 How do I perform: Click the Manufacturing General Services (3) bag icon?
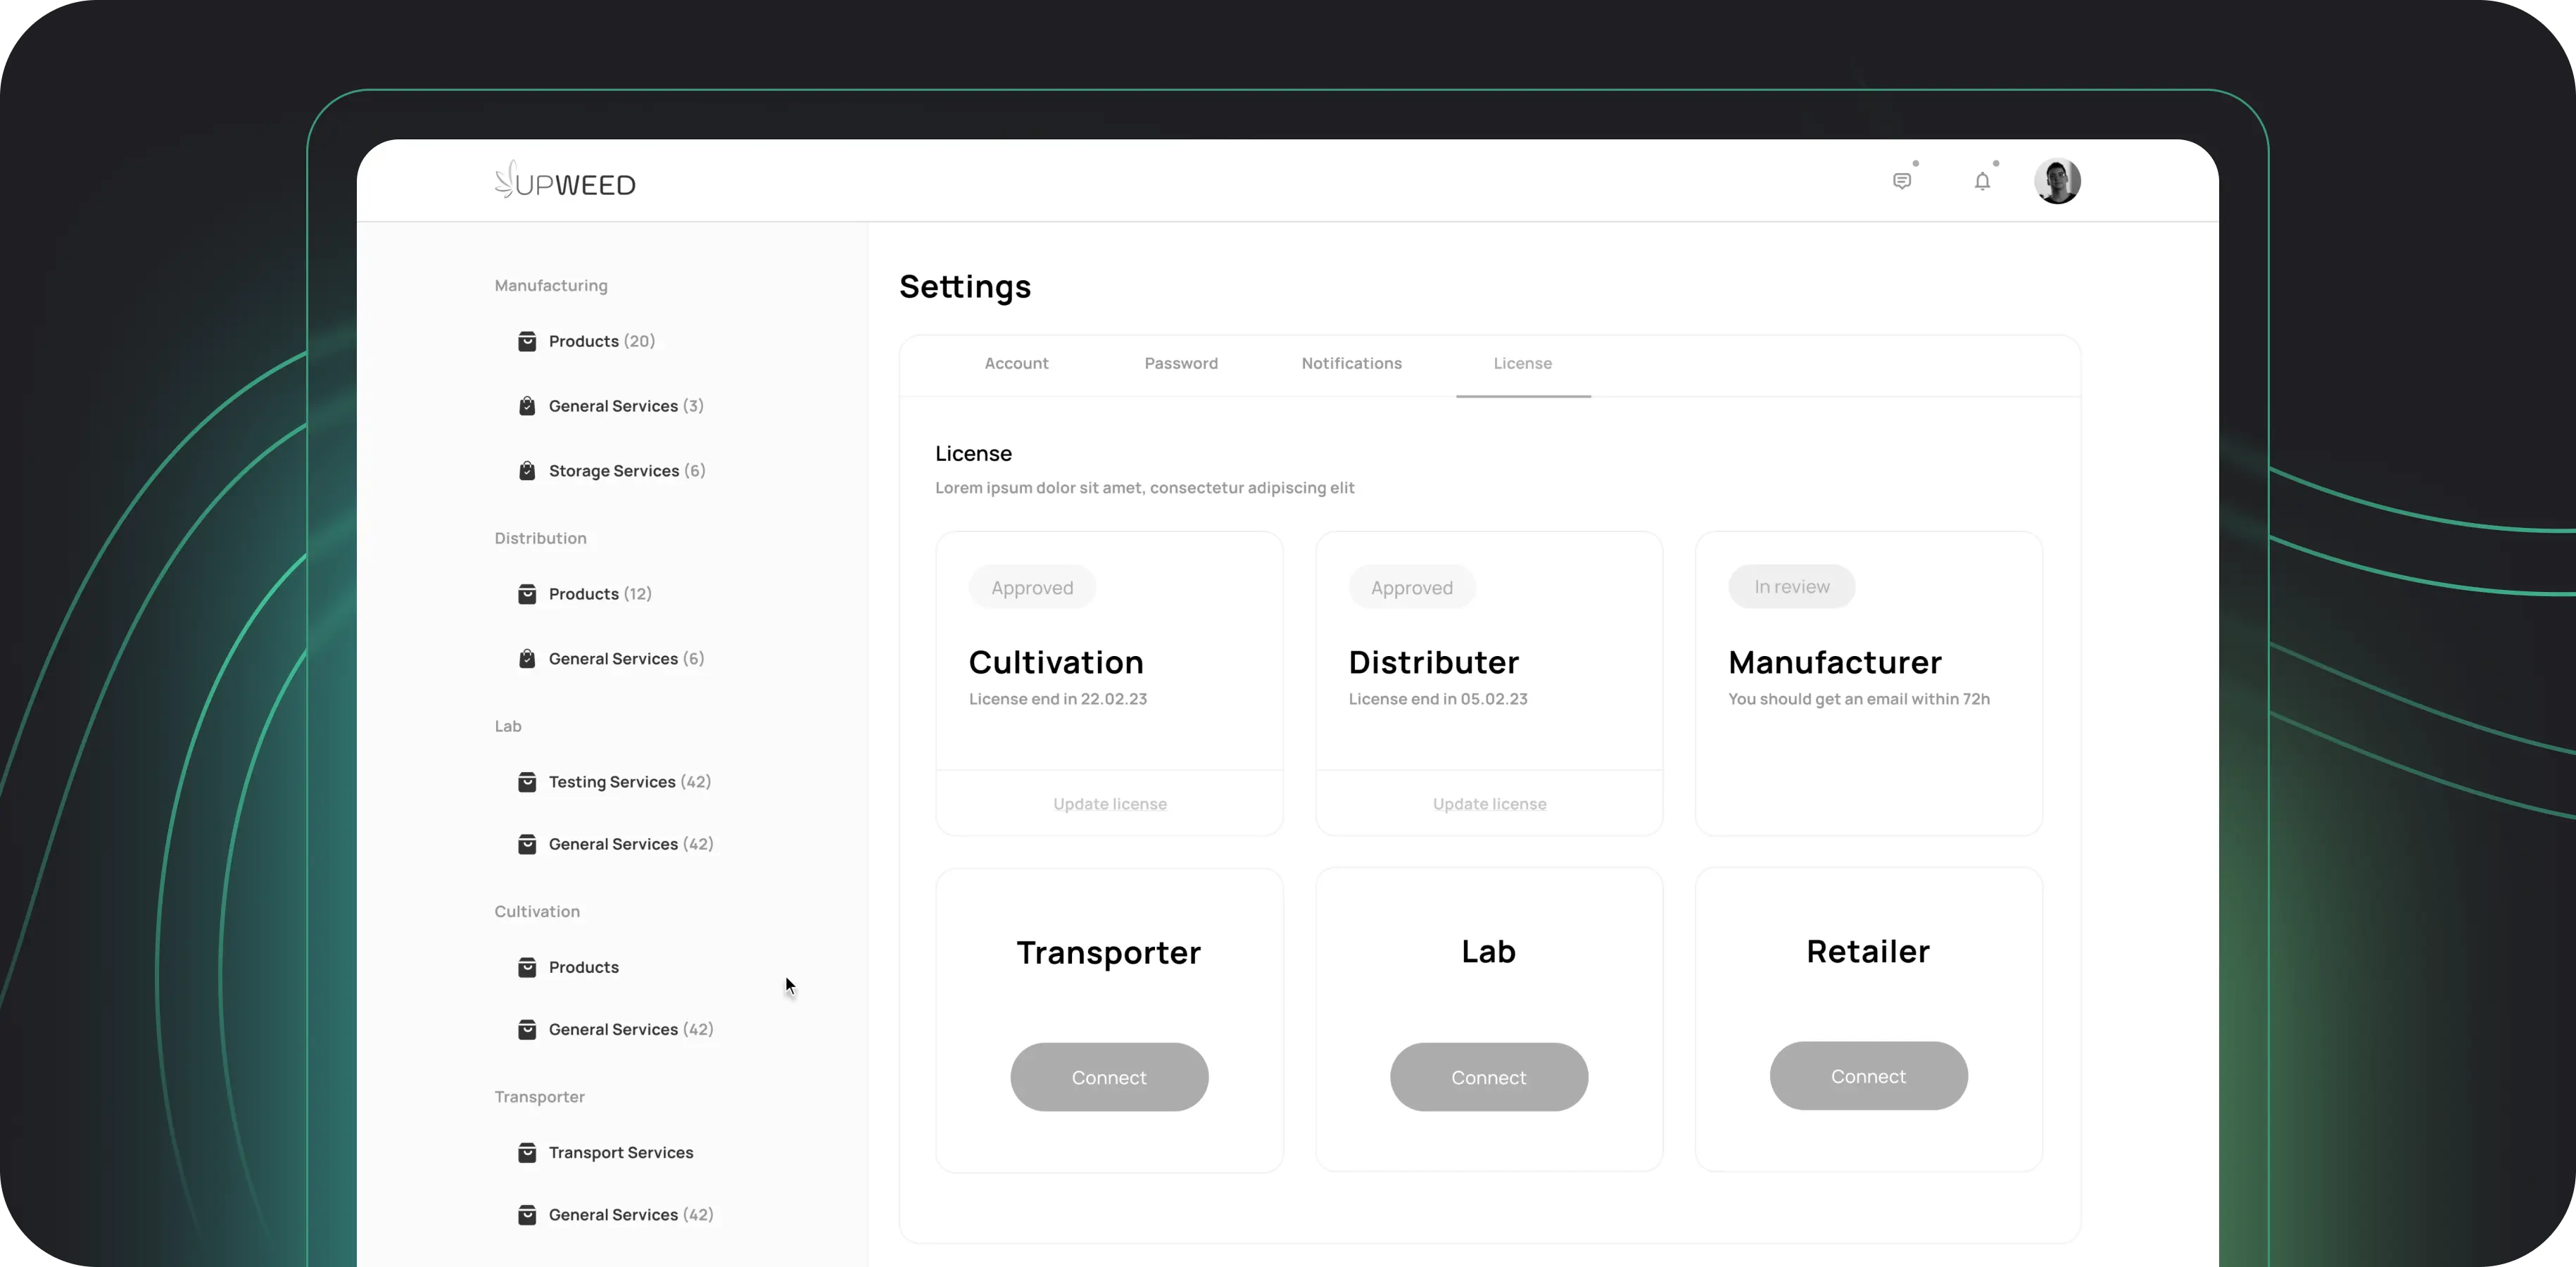[527, 406]
